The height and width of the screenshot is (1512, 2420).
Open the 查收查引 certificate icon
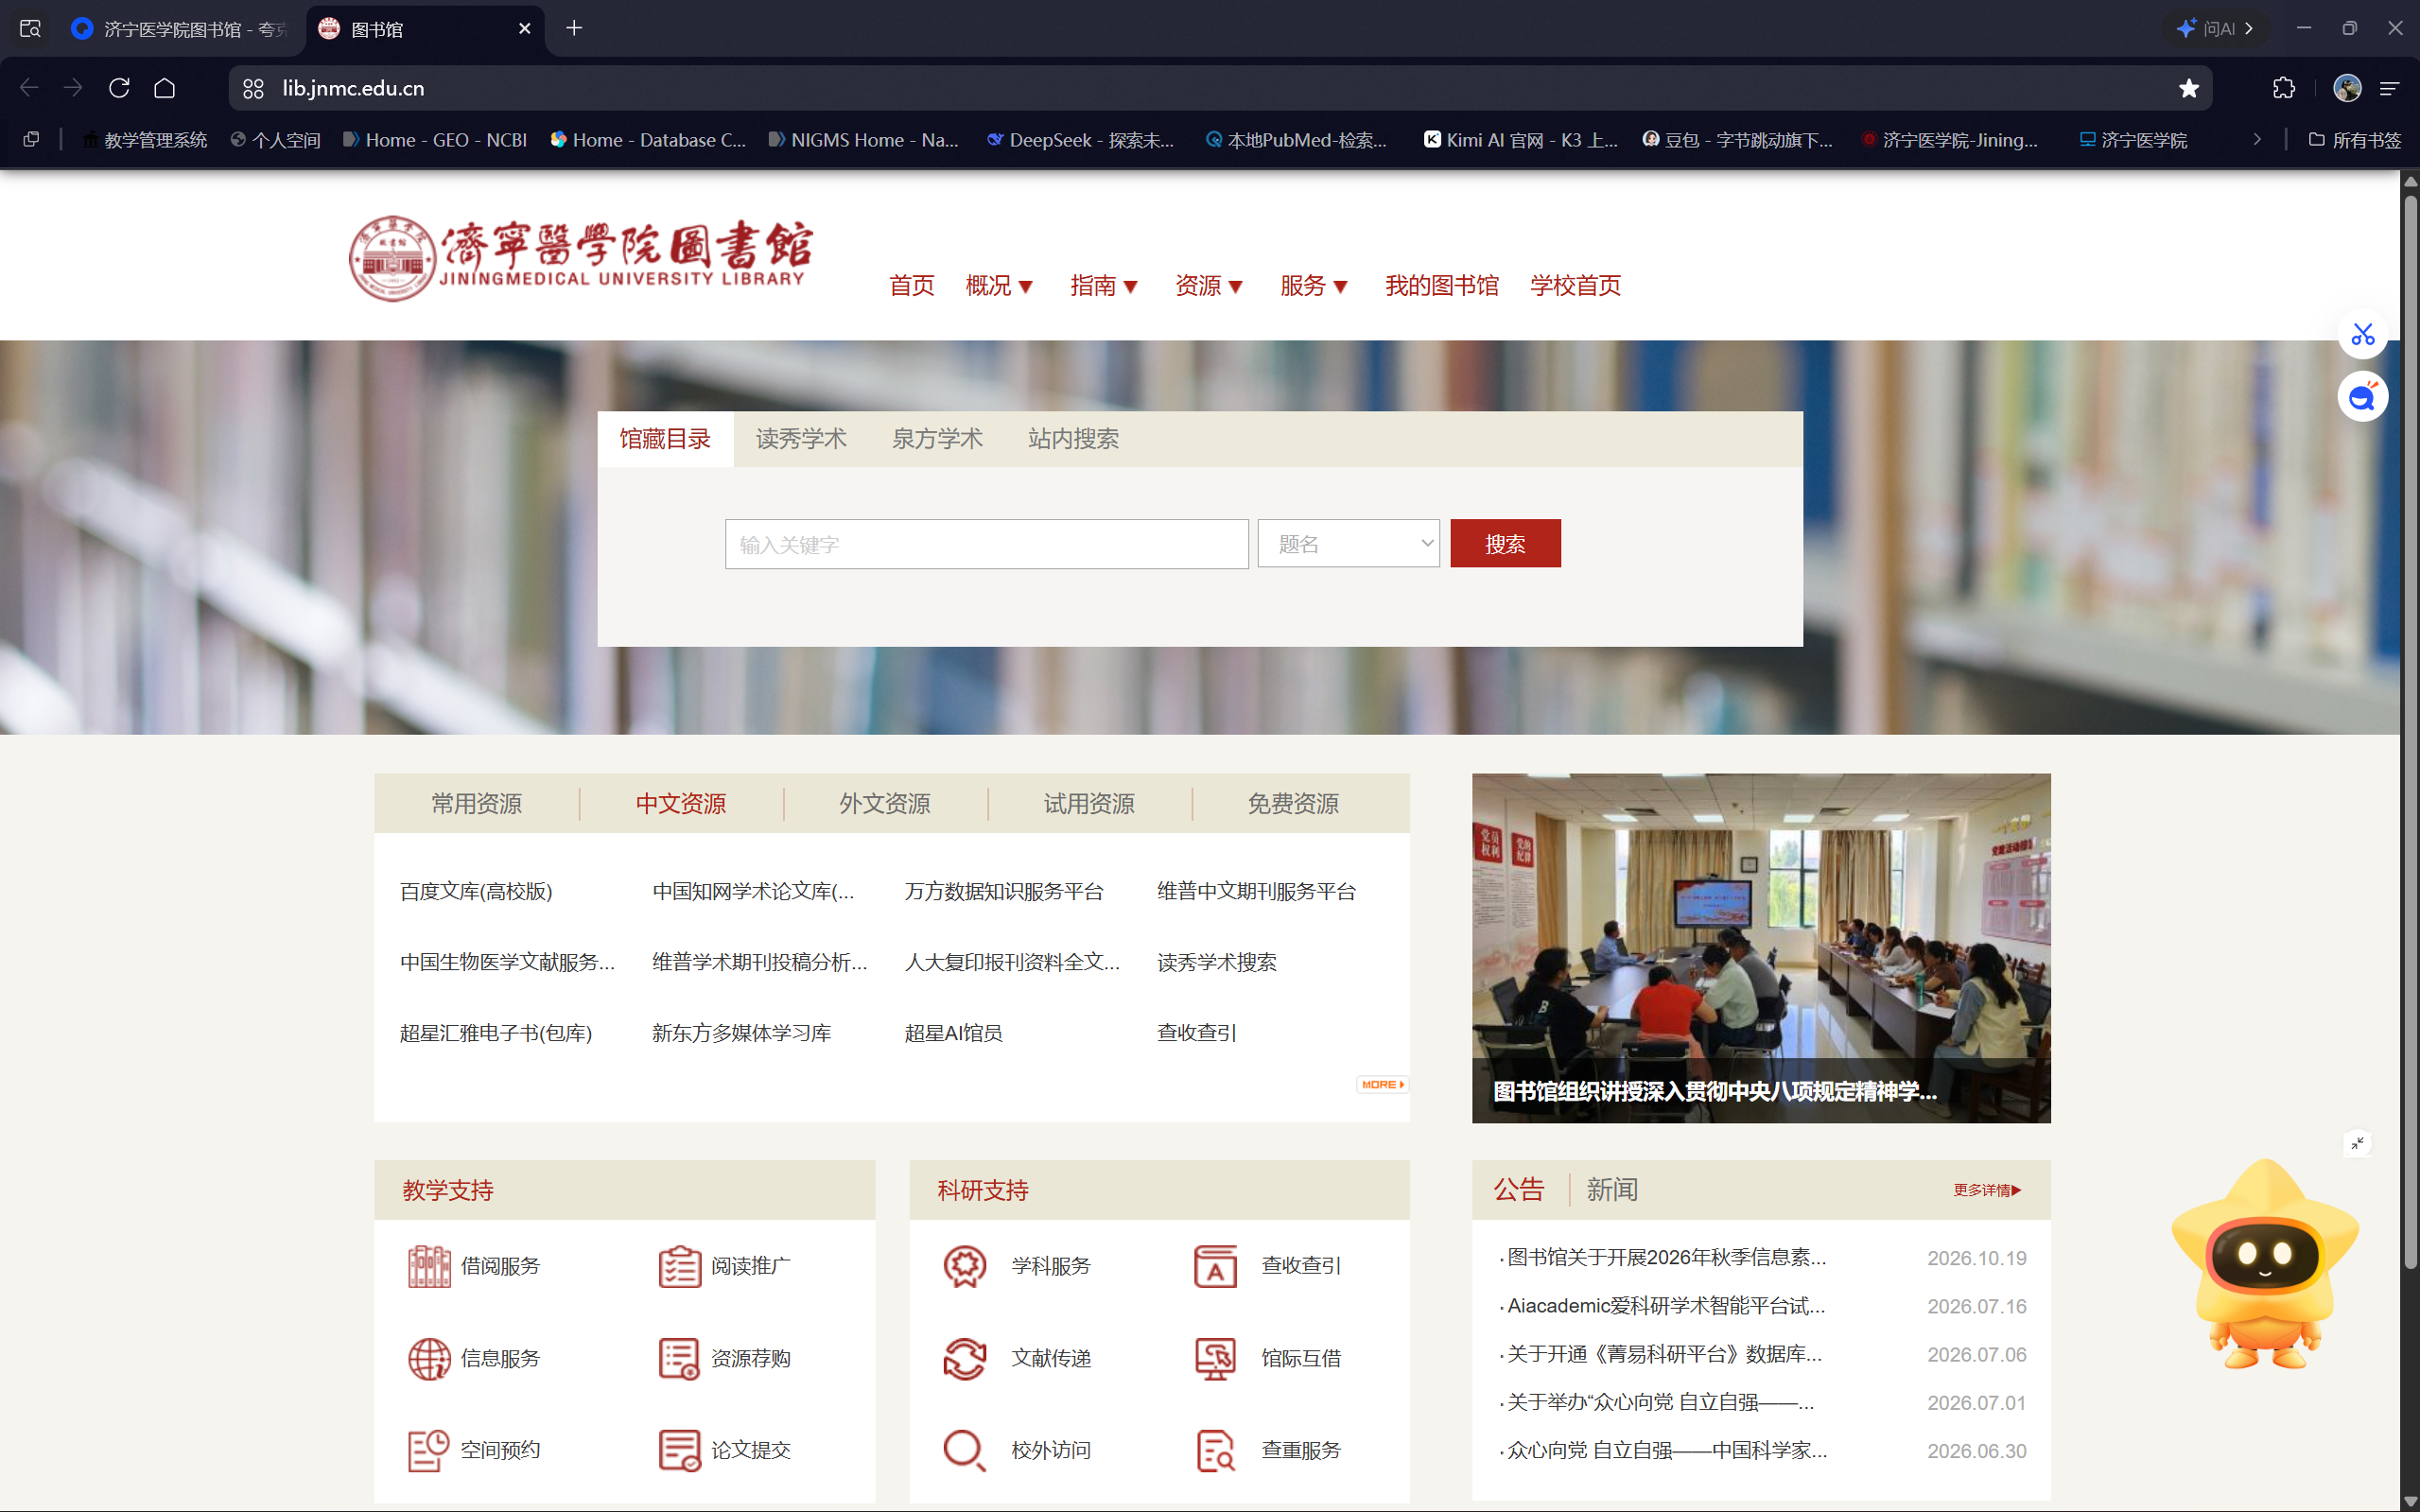point(1215,1266)
